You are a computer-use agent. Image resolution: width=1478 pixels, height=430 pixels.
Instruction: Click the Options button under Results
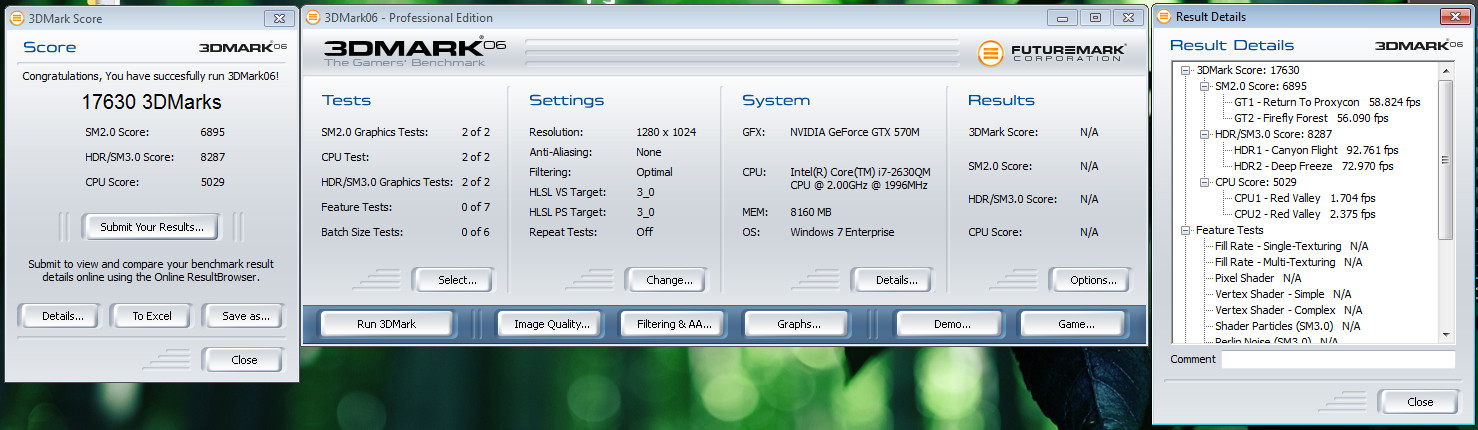[x=1092, y=280]
